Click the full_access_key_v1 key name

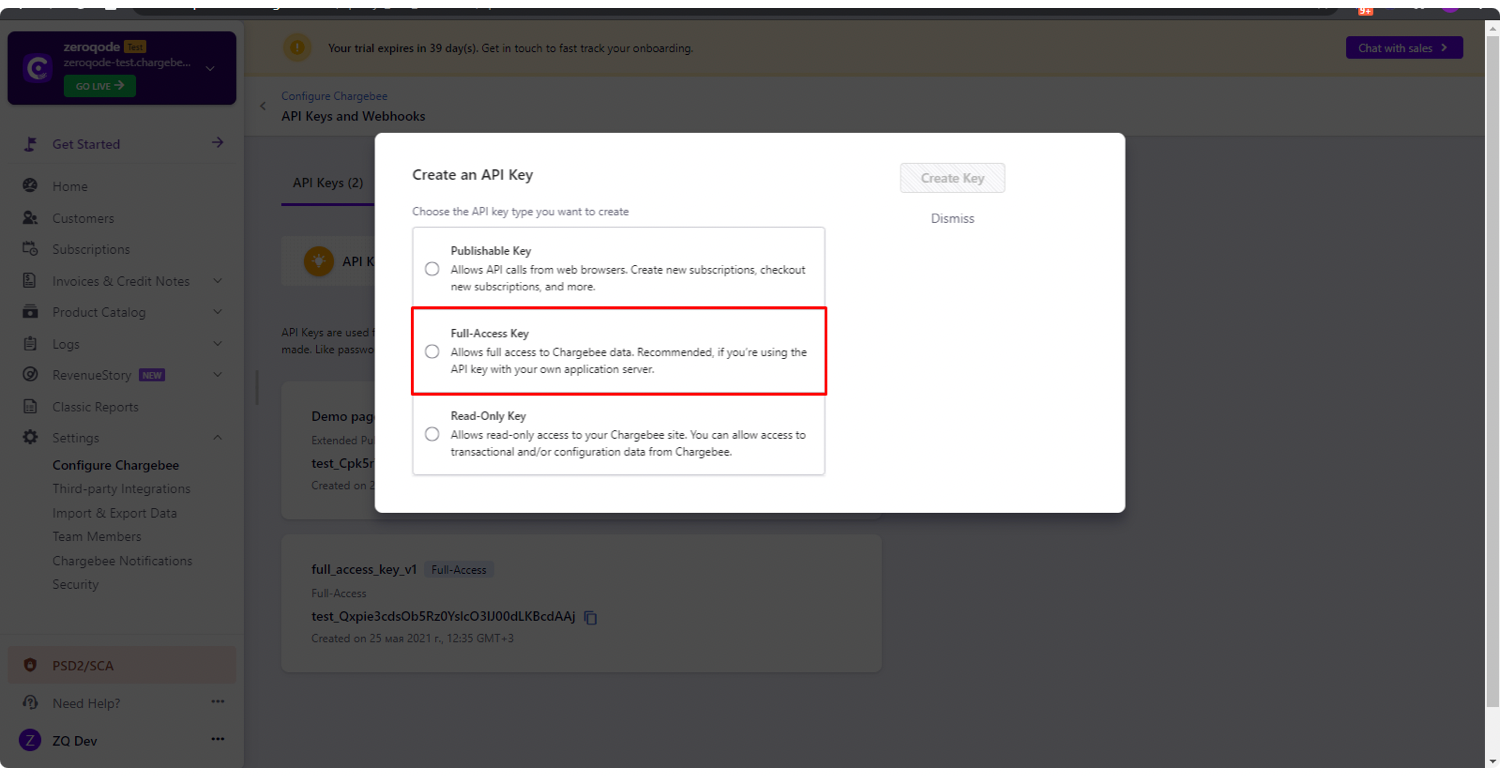[x=364, y=569]
